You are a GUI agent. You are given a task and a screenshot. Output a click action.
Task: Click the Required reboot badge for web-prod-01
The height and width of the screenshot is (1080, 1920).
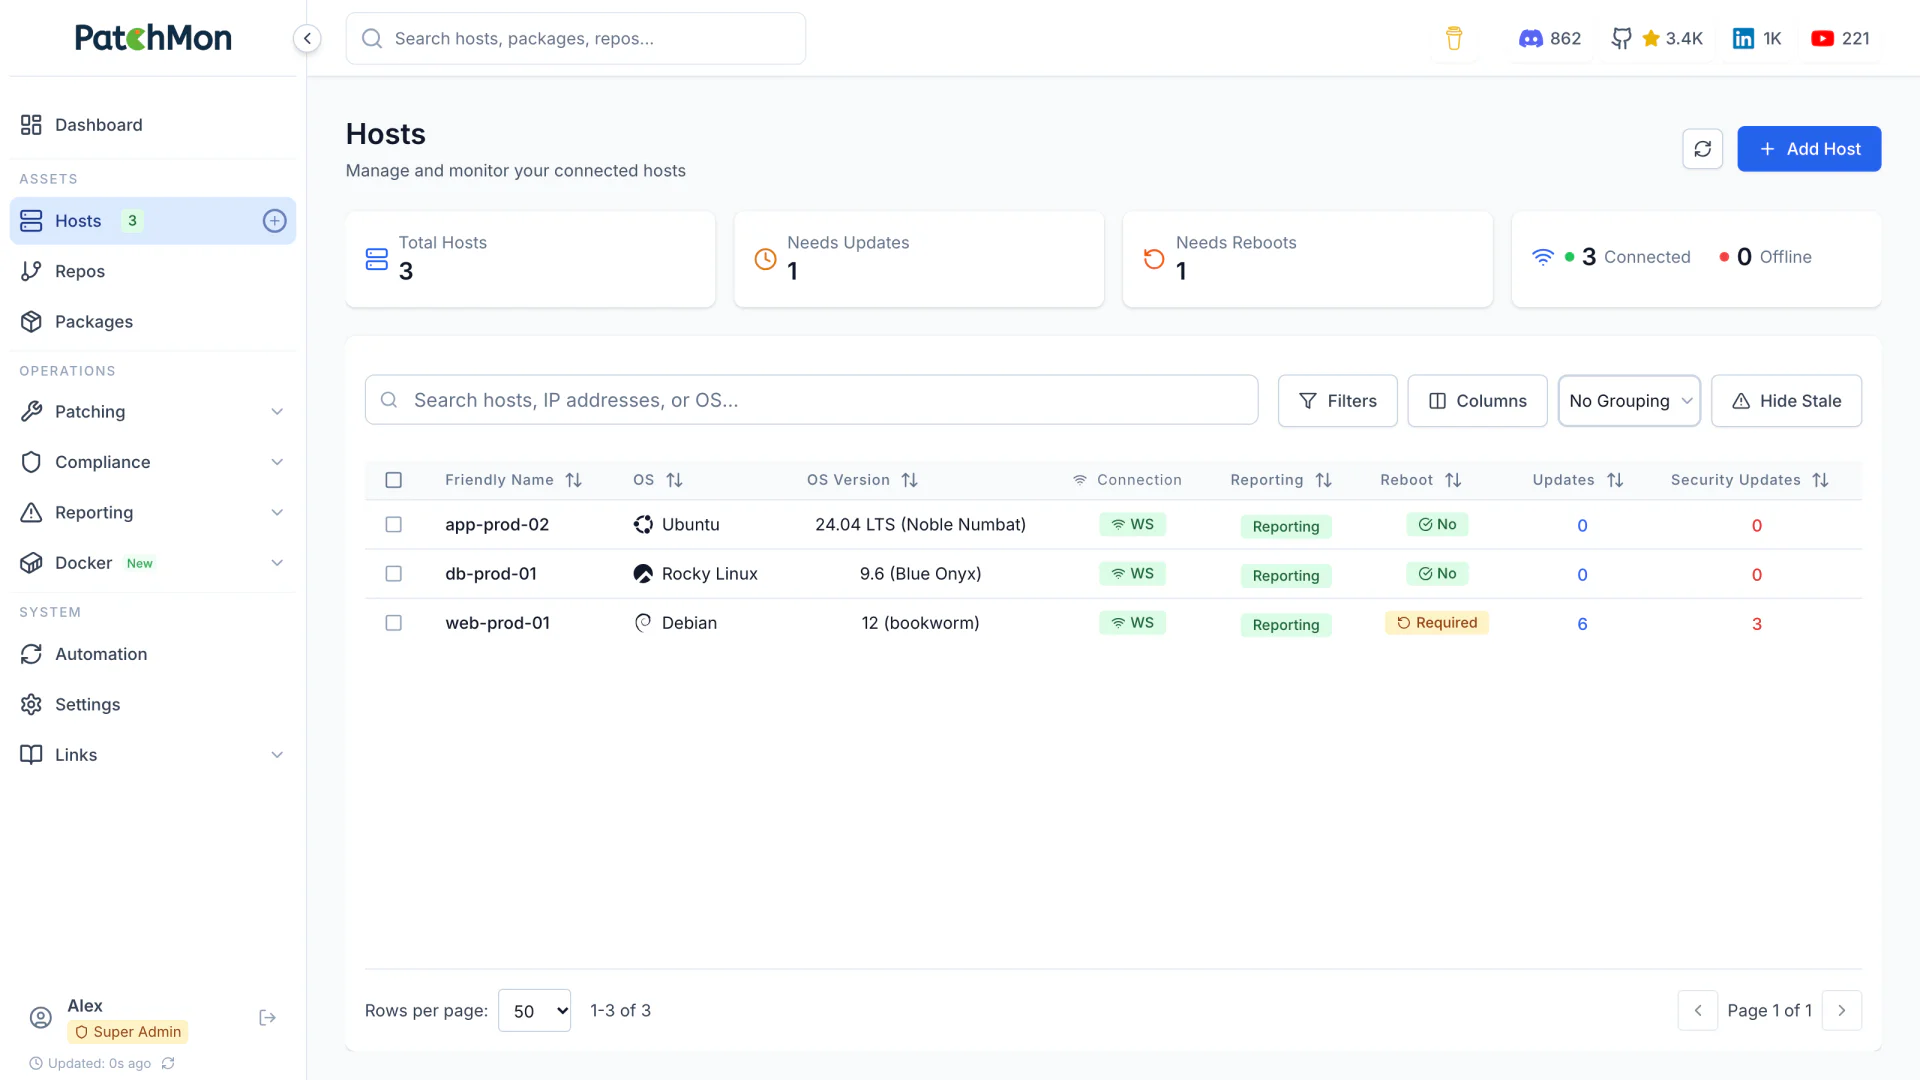[1437, 623]
